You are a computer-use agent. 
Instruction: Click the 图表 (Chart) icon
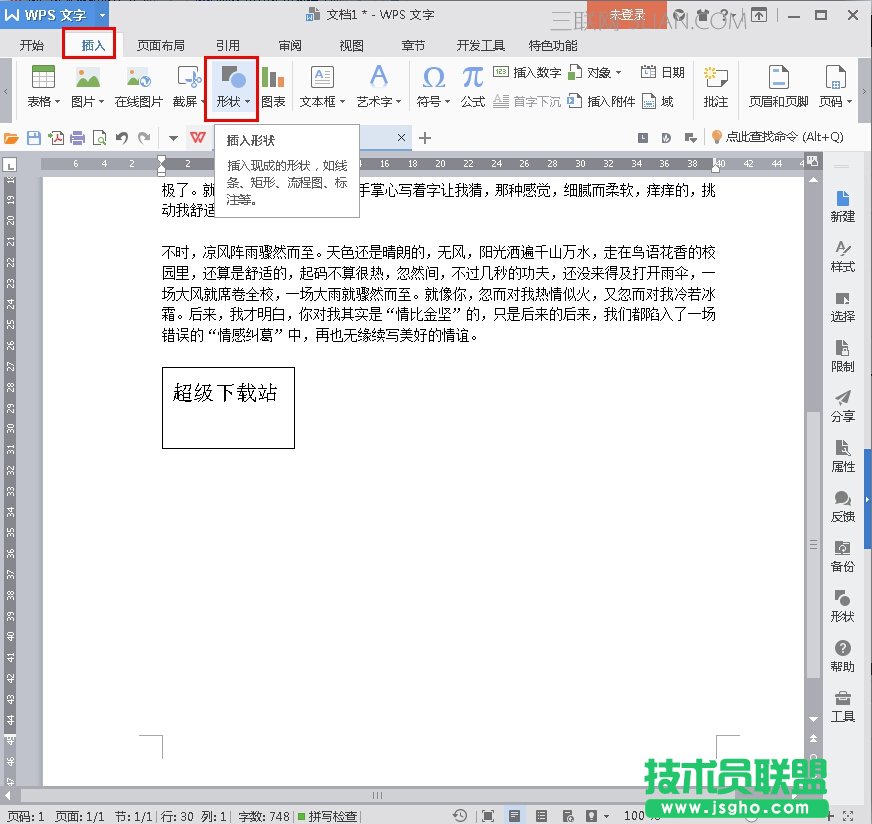(x=273, y=78)
